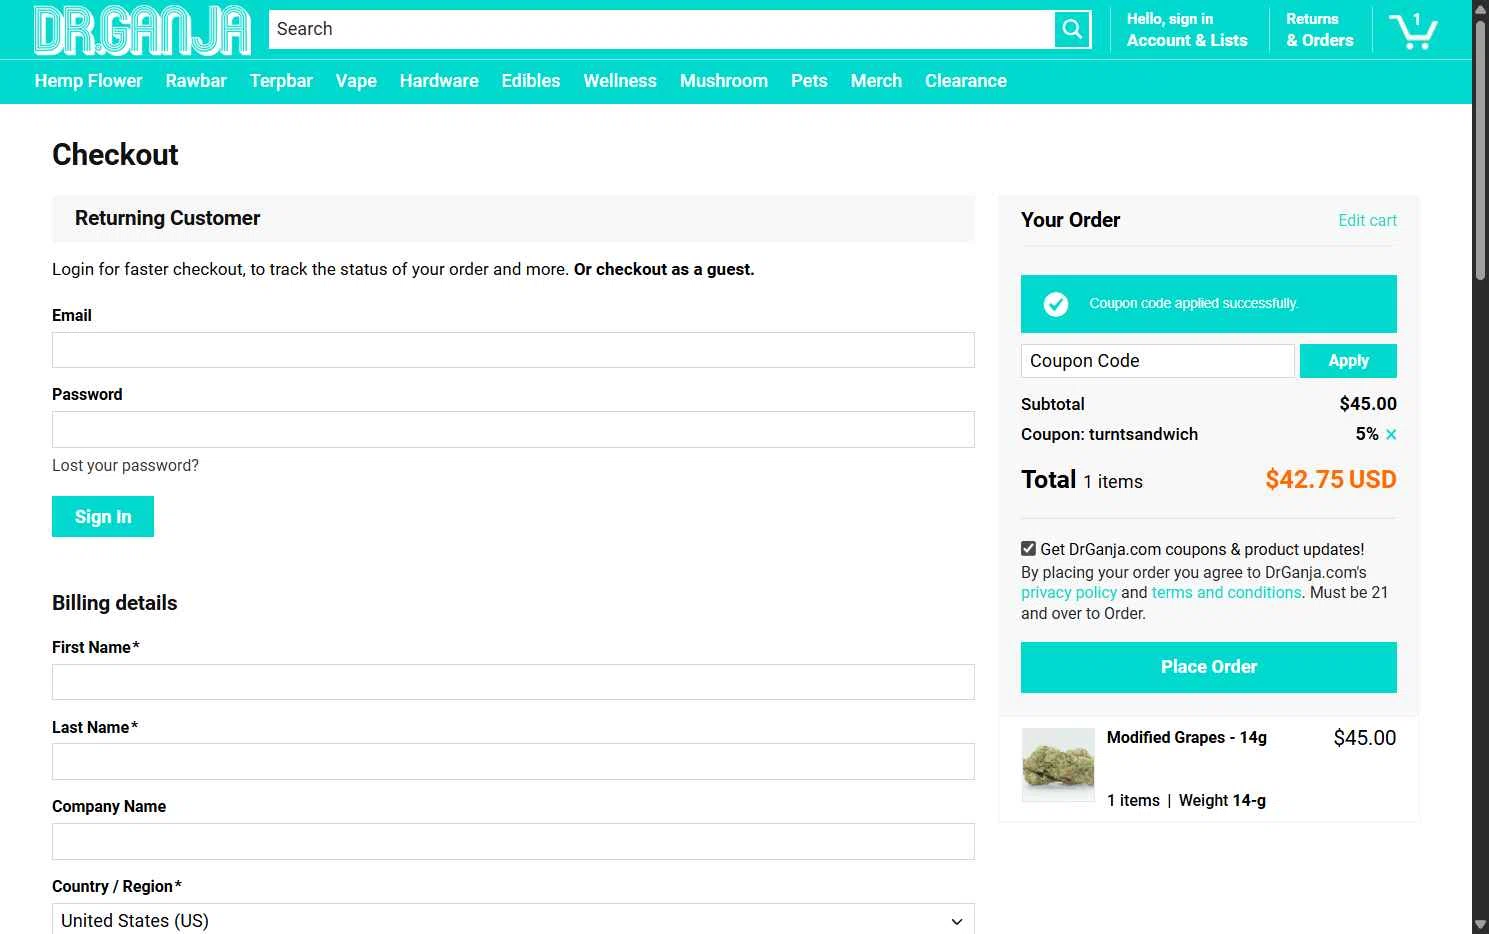The image size is (1489, 934).
Task: Click the scrollbar down arrow
Action: click(1480, 925)
